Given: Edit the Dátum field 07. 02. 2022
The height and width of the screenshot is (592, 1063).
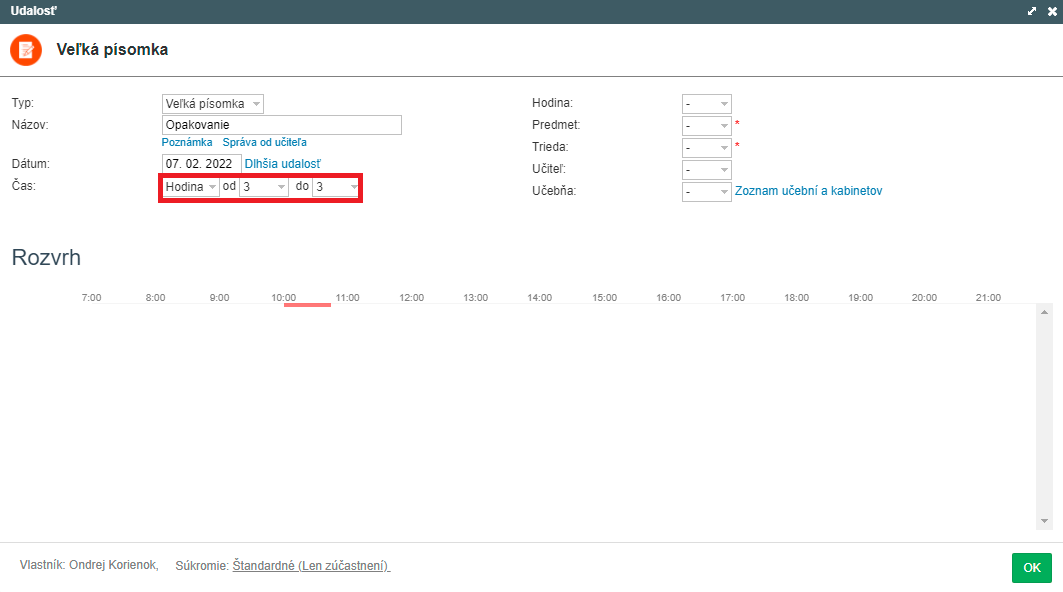Looking at the screenshot, I should pyautogui.click(x=201, y=164).
